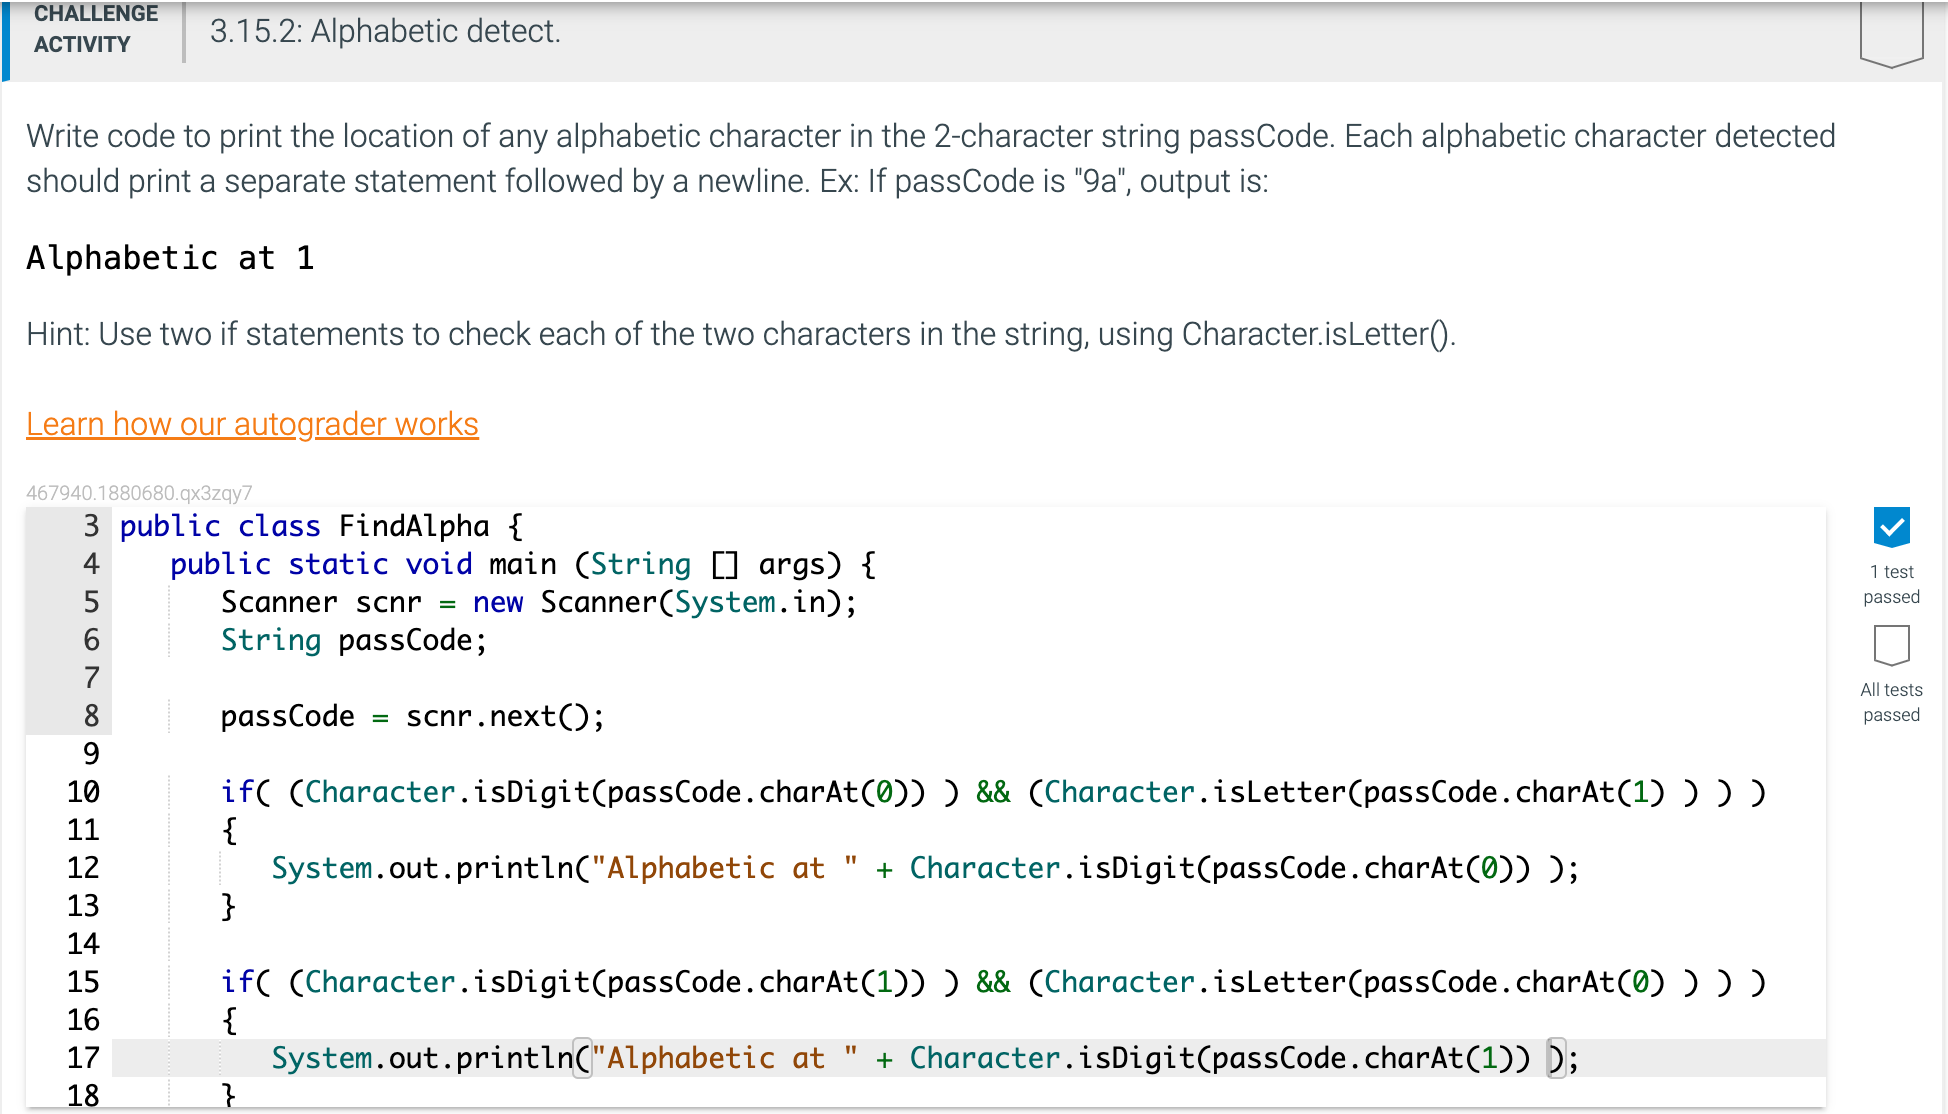Place cursor on highlighted code line 17

point(900,1057)
